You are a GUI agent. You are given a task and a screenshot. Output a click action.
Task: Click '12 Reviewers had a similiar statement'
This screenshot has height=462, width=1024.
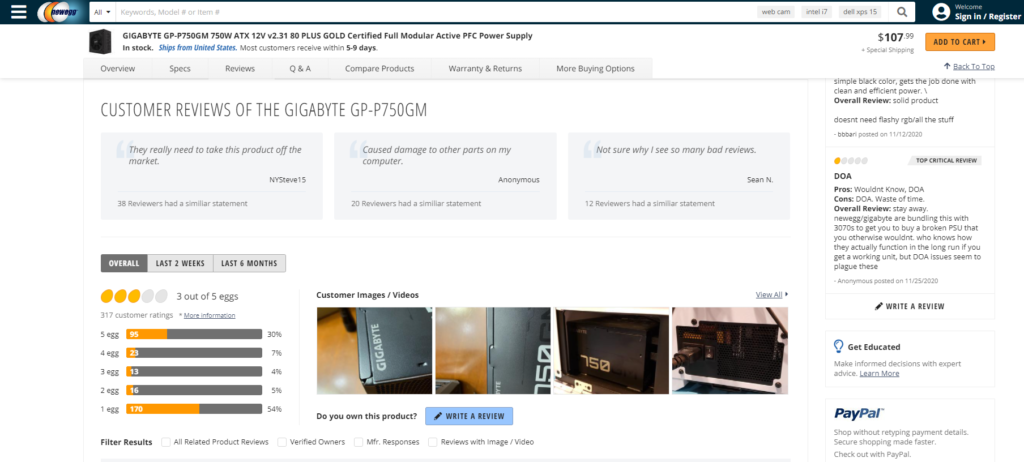(x=650, y=204)
